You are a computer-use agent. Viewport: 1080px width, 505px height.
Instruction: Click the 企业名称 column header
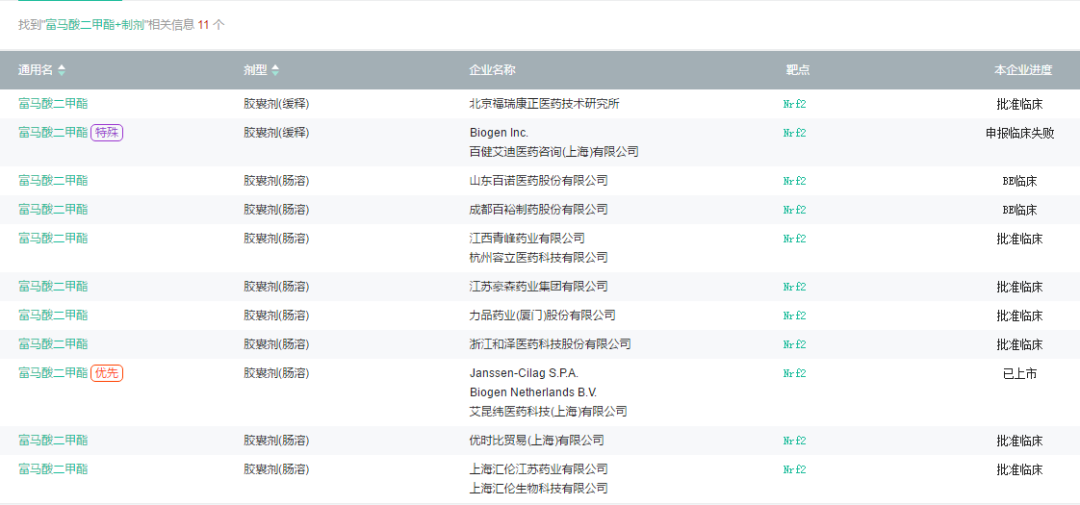coord(492,70)
